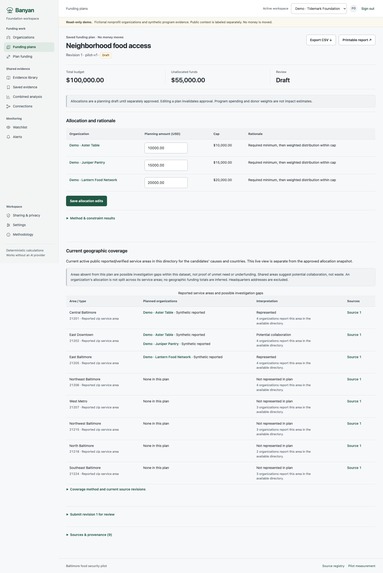The height and width of the screenshot is (573, 383).
Task: Click the Banyan logo icon
Action: pos(10,10)
